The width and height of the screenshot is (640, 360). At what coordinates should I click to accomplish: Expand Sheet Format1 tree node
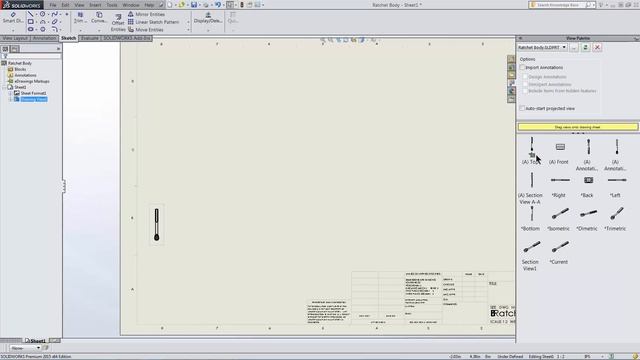point(11,93)
